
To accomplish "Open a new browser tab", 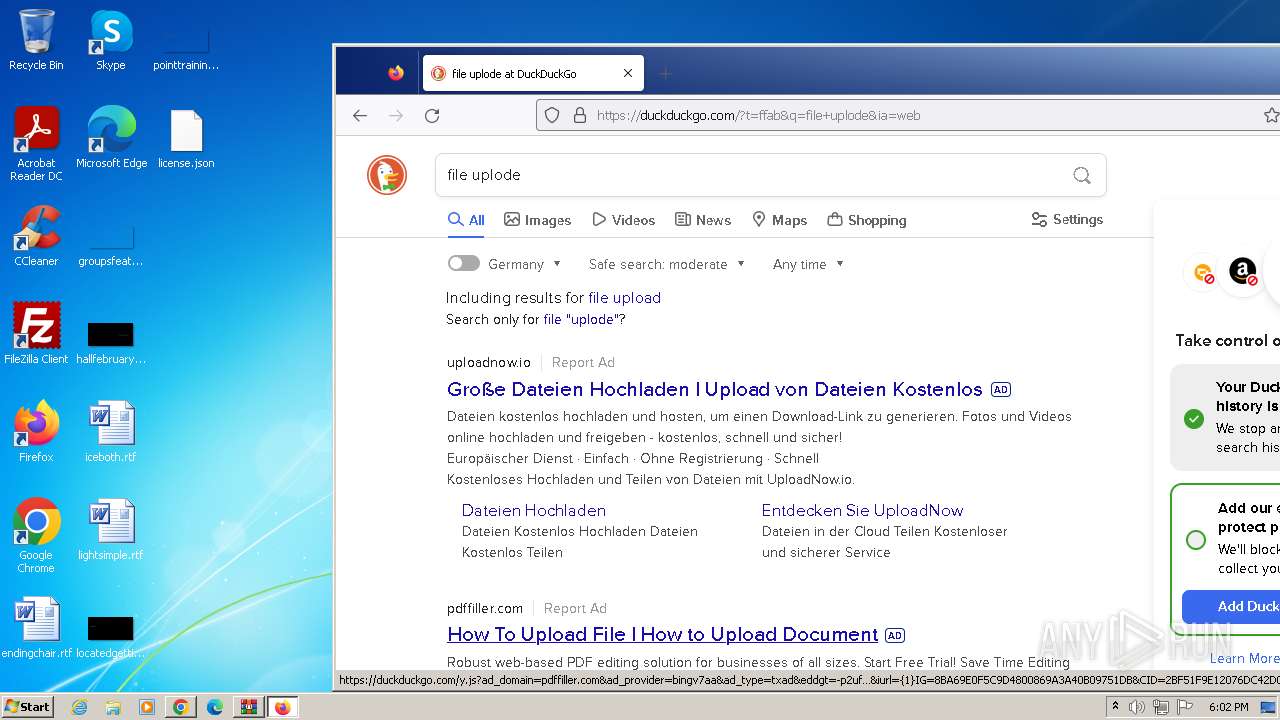I will pos(665,73).
